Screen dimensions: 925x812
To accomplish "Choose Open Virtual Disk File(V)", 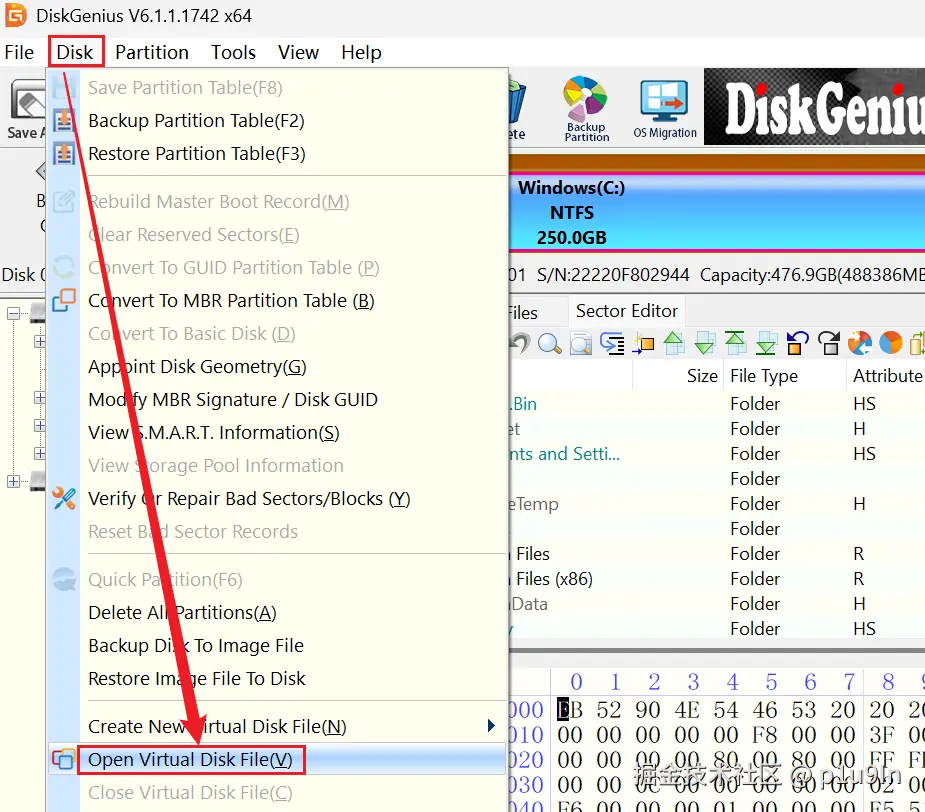I will [277, 759].
